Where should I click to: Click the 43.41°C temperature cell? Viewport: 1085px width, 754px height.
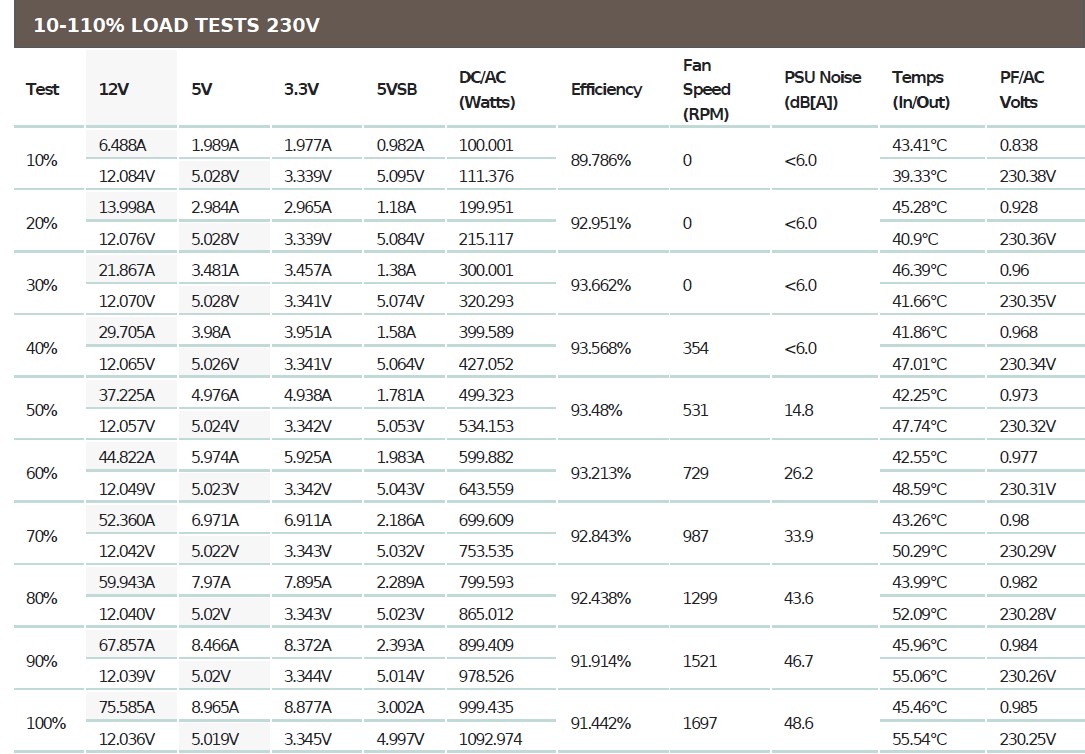pos(920,145)
